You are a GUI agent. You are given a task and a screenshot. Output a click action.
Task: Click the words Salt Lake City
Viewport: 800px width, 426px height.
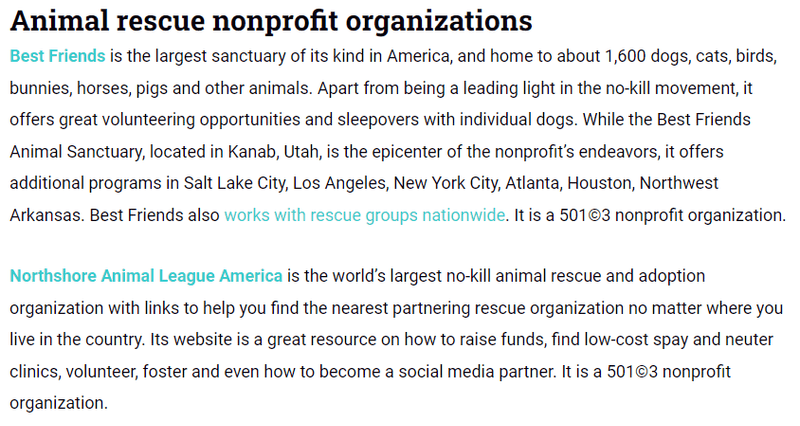[x=236, y=183]
